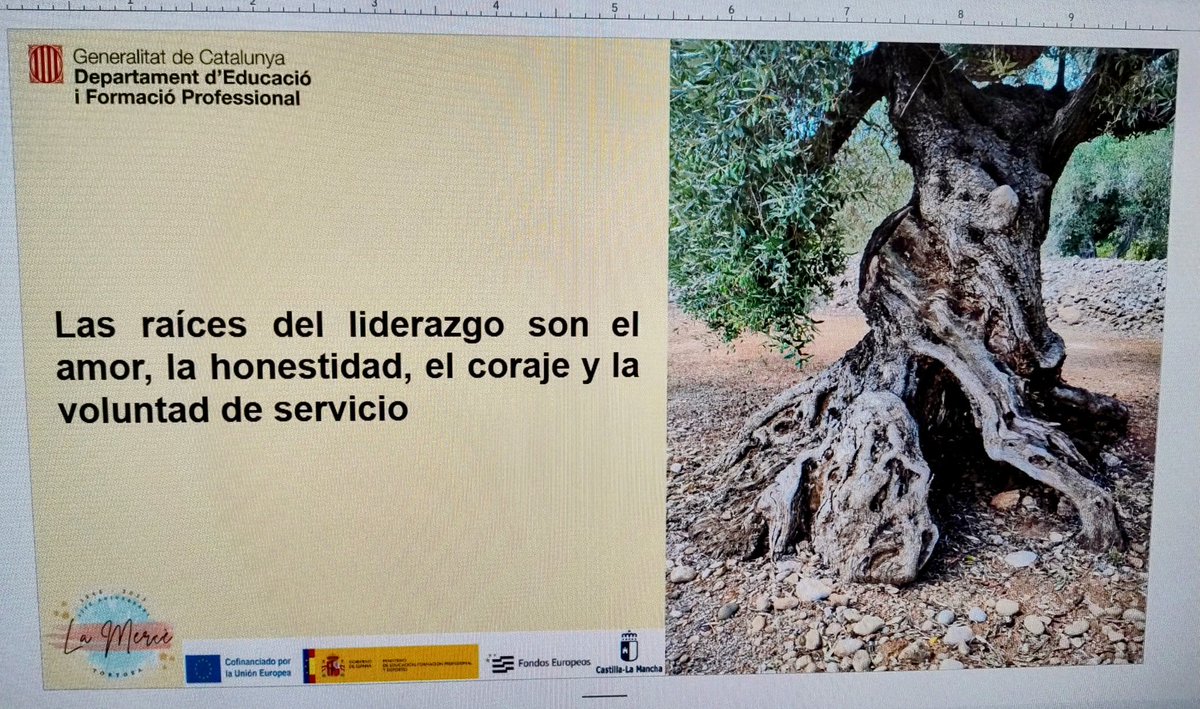Click the Castilla-La Mancha crest logo
The image size is (1200, 709).
click(628, 653)
